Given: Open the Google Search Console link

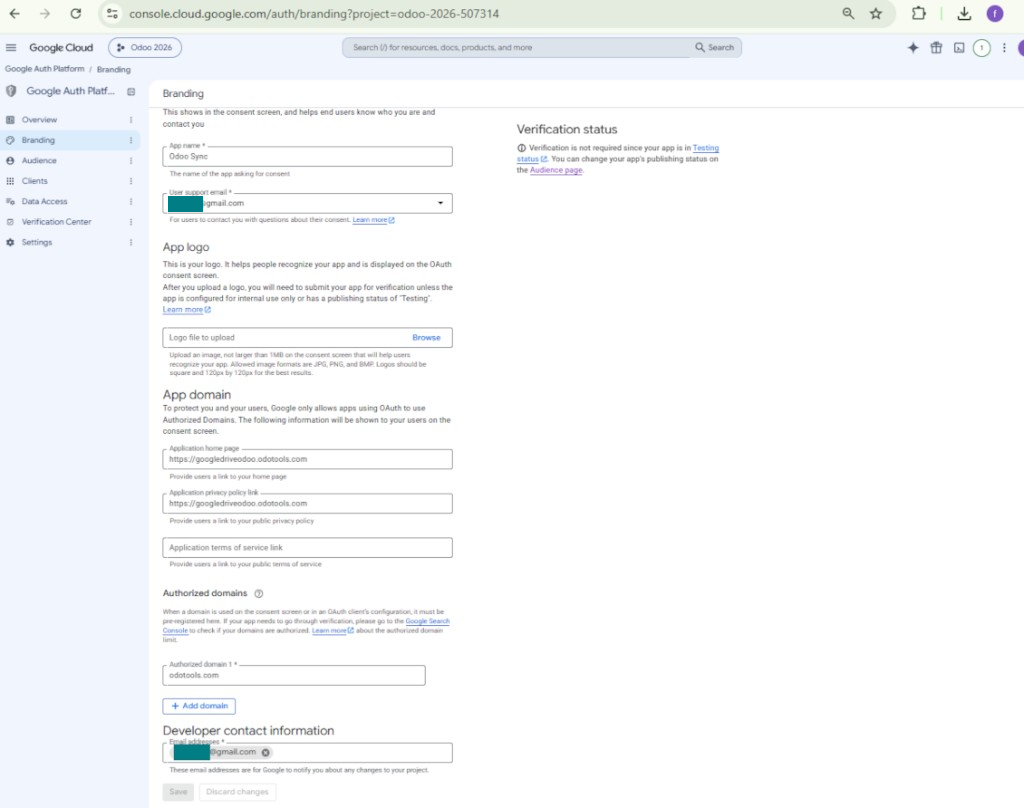Looking at the screenshot, I should point(428,621).
